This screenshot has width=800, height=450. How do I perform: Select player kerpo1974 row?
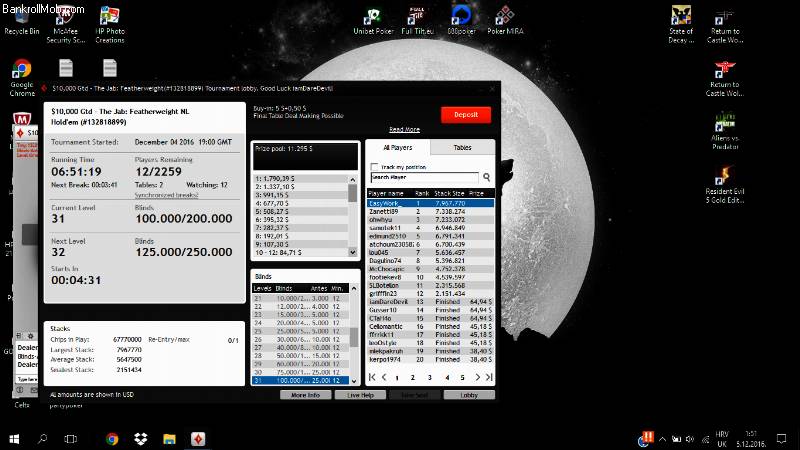tap(430, 359)
